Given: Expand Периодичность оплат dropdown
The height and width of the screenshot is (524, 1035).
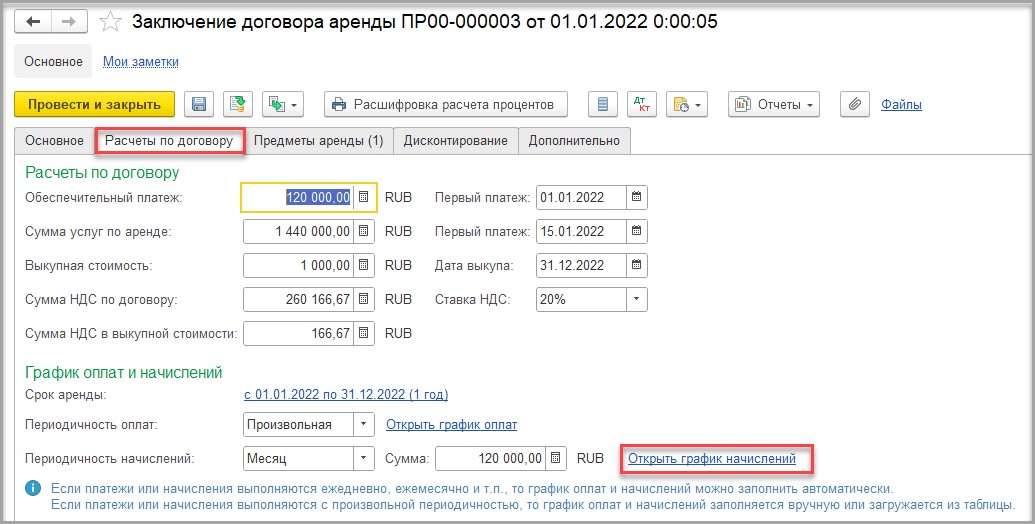Looking at the screenshot, I should click(364, 424).
